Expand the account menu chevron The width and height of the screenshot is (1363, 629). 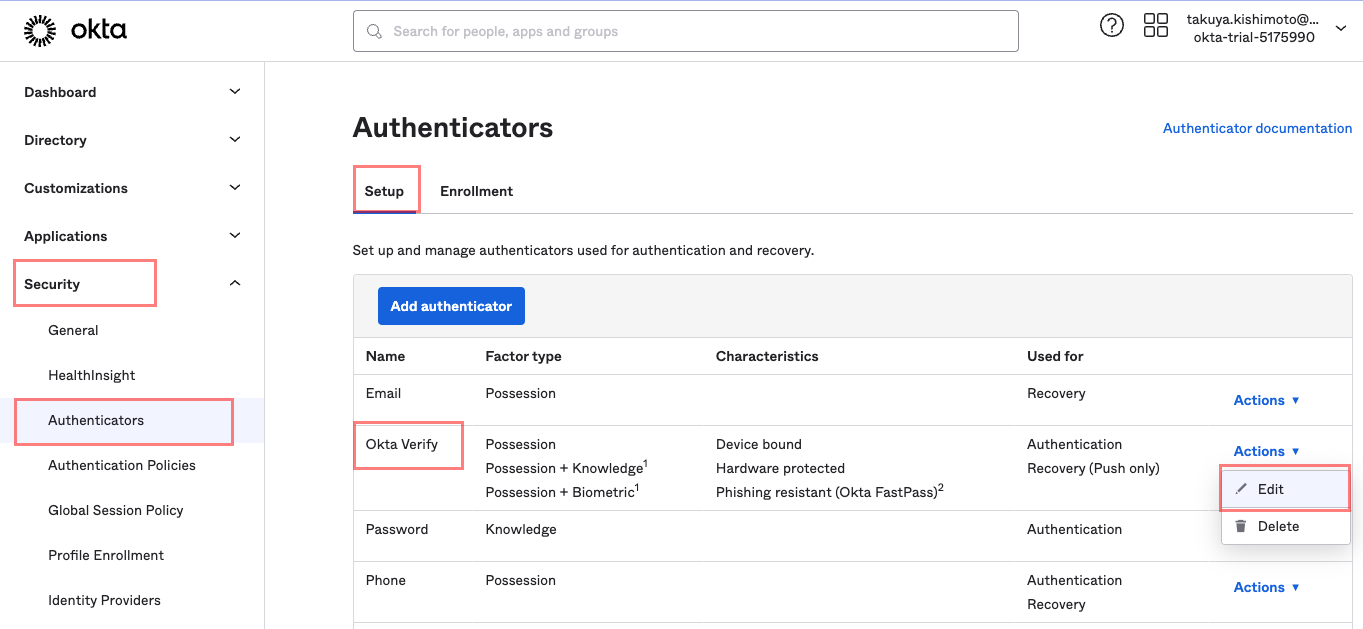point(1341,29)
